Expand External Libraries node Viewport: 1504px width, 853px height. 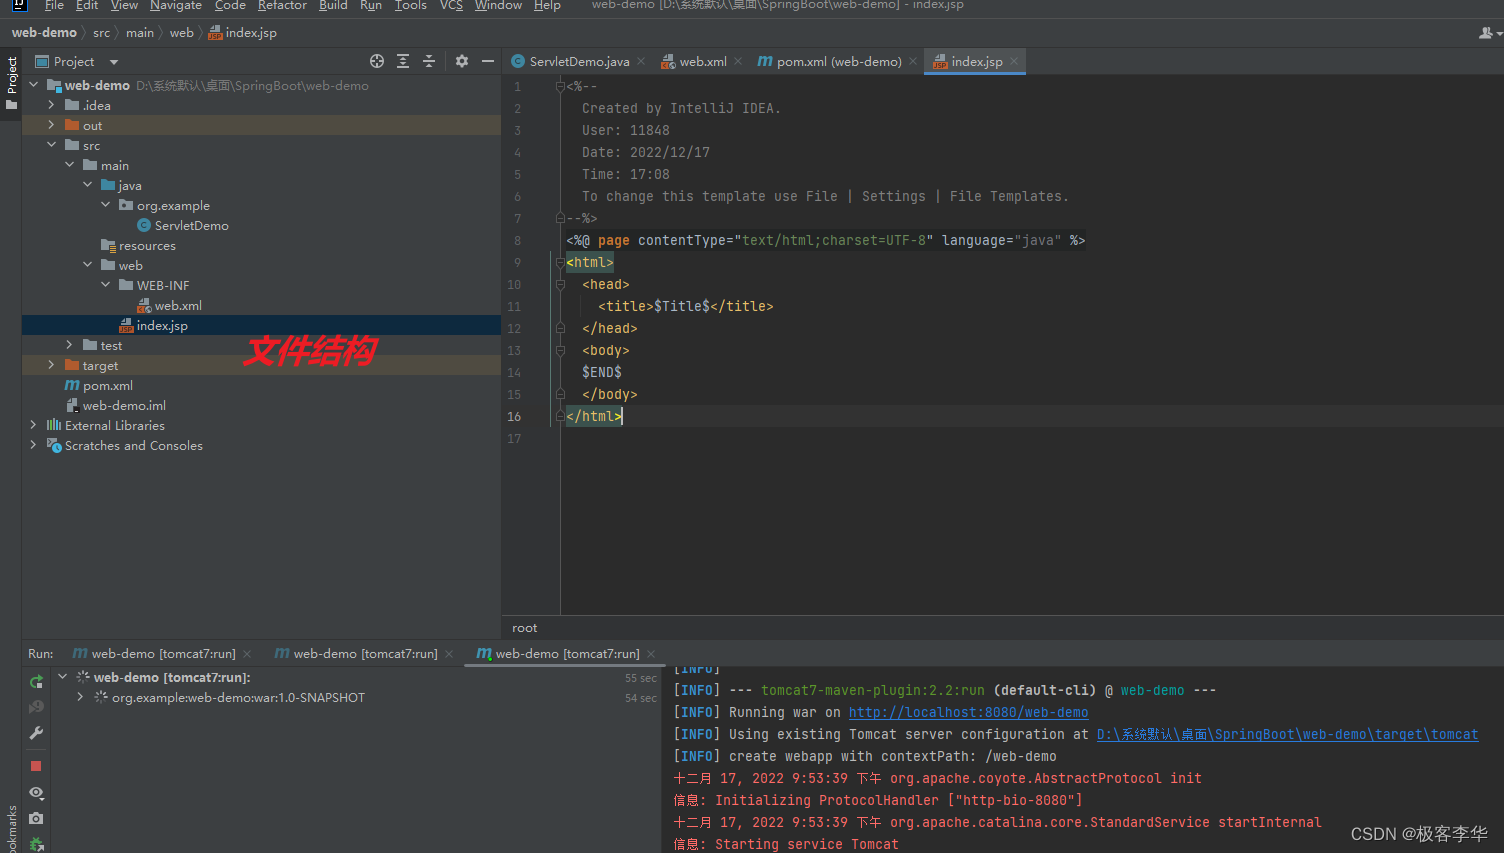point(33,425)
